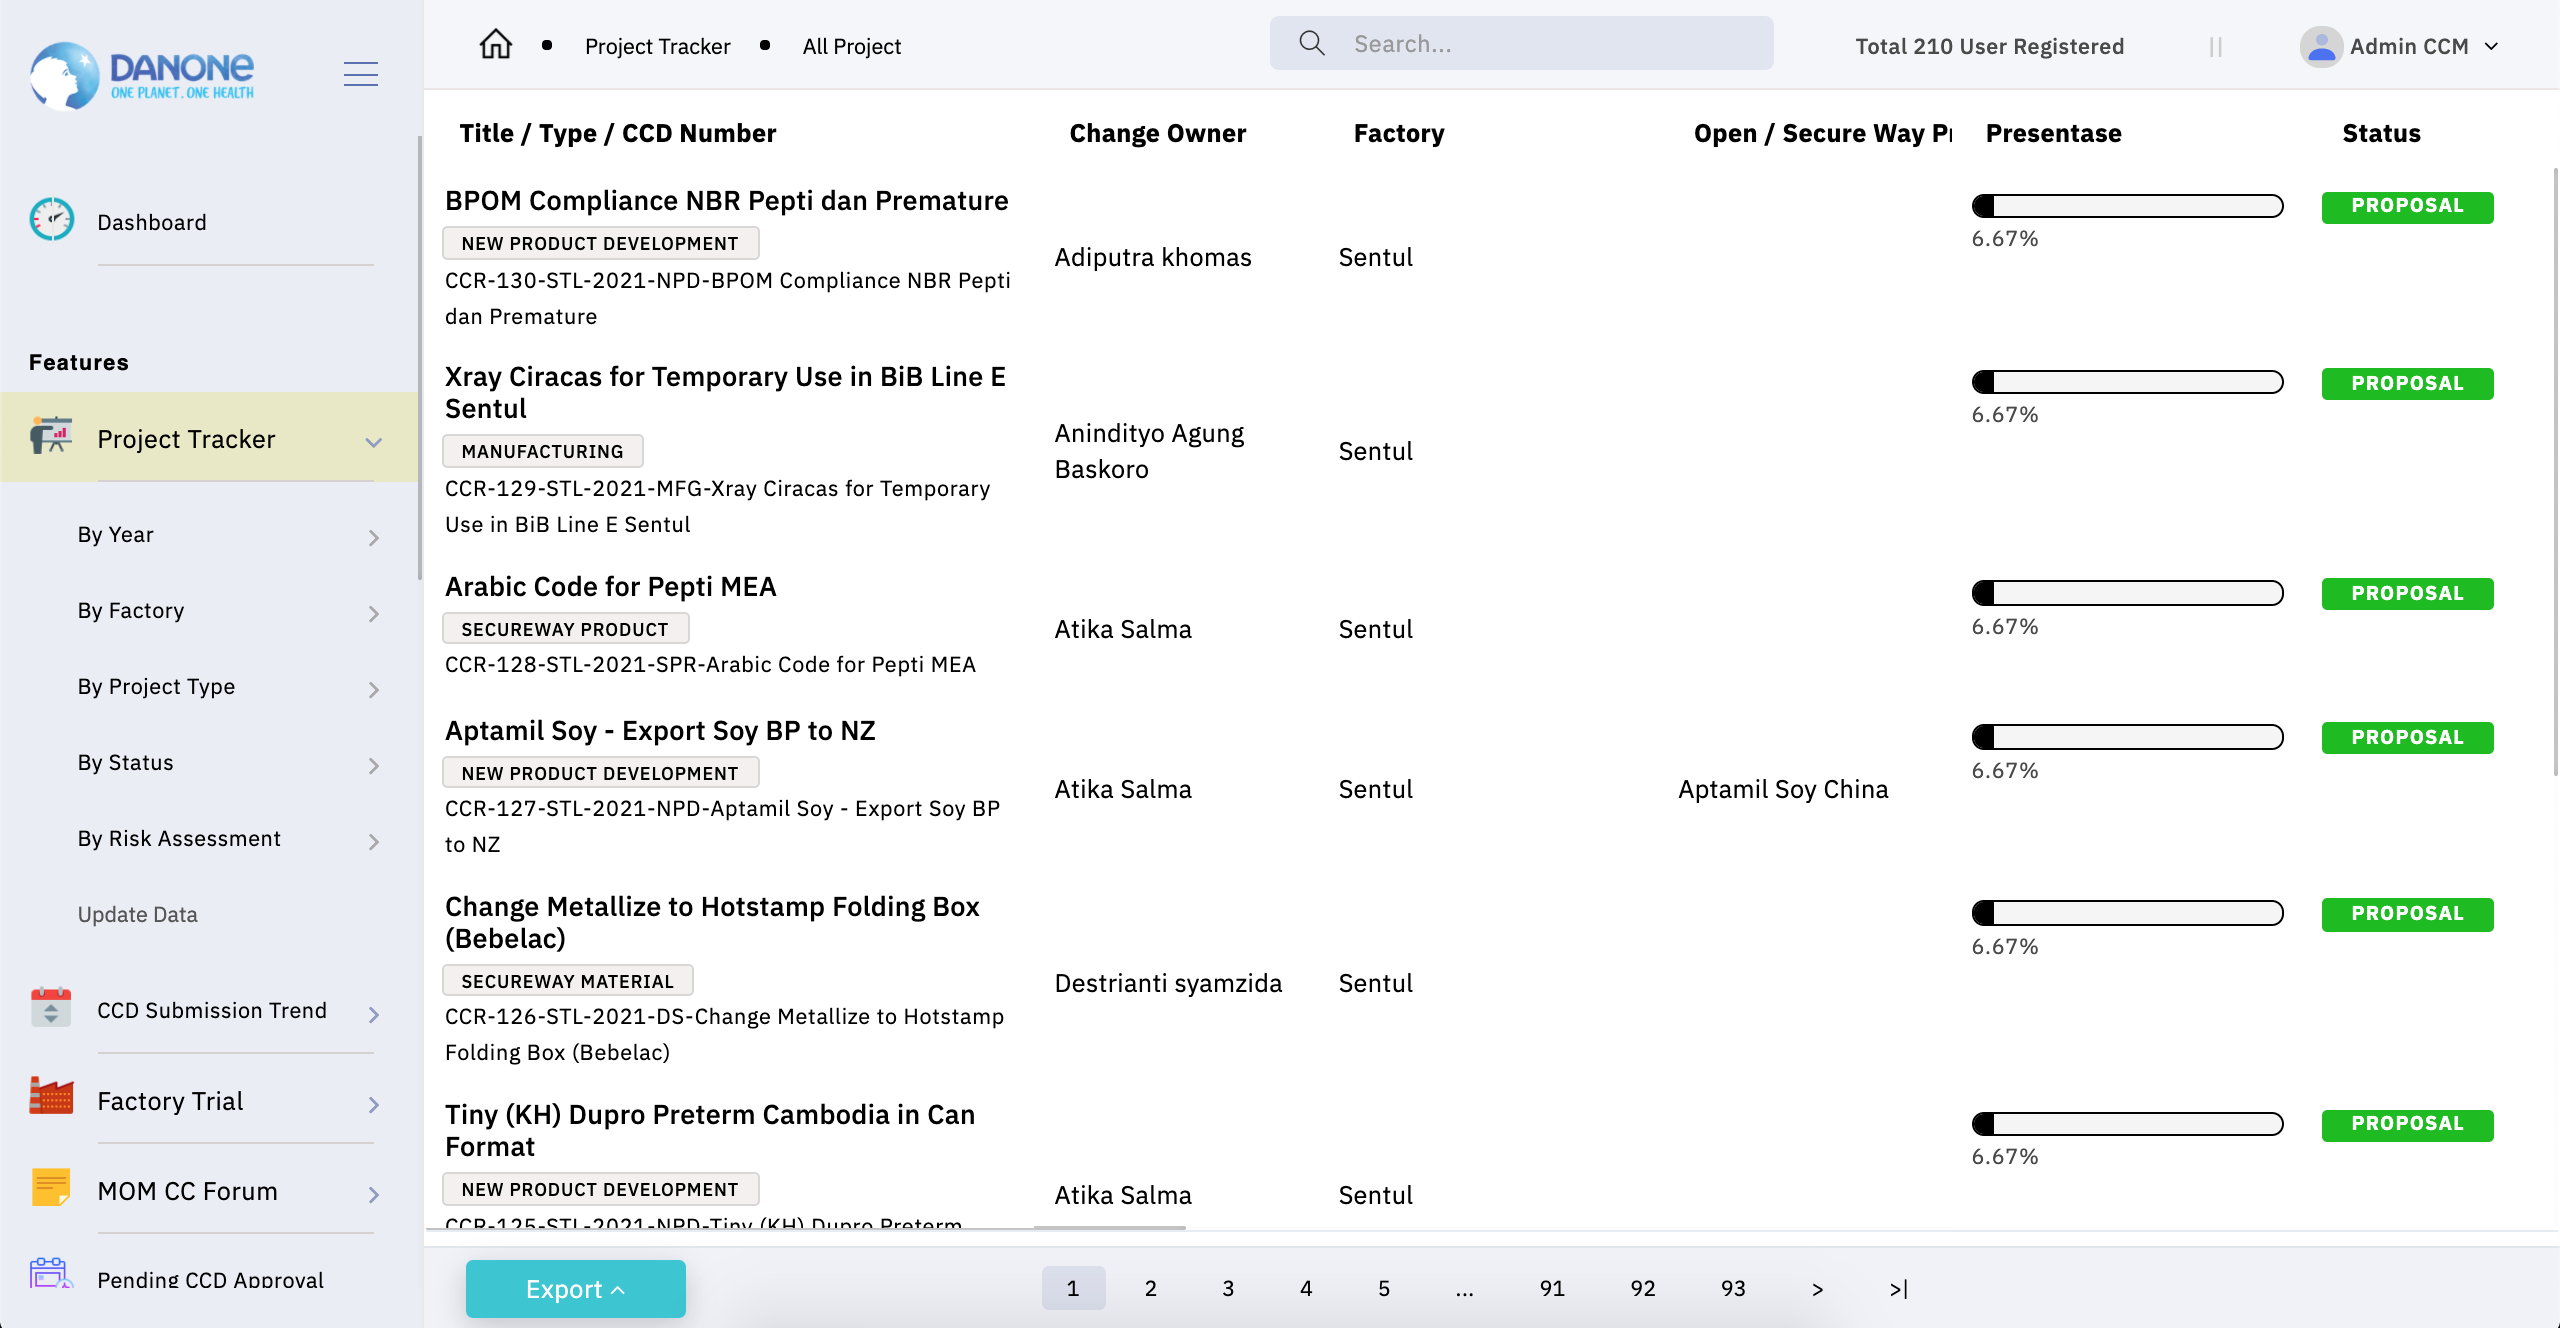Expand the MOM CC Forum menu
This screenshot has width=2560, height=1328.
point(374,1195)
